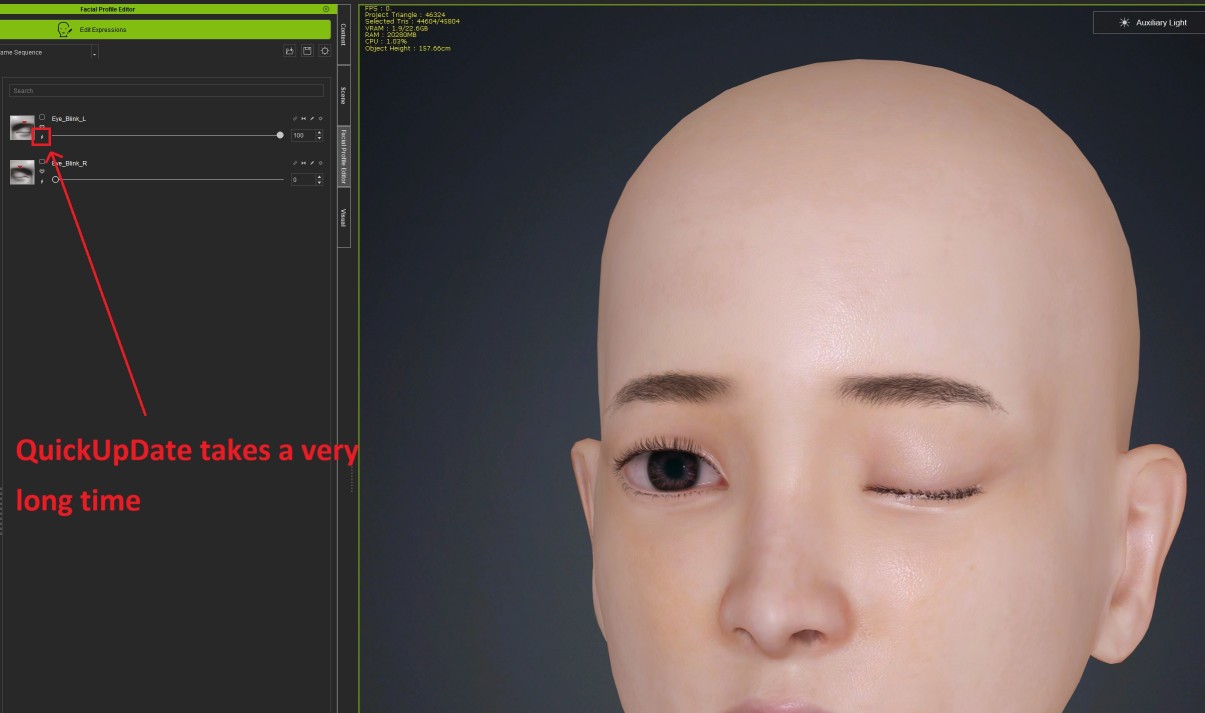1205x713 pixels.
Task: Click the pencil edit icon on Eye_Blink_R row
Action: [x=312, y=163]
